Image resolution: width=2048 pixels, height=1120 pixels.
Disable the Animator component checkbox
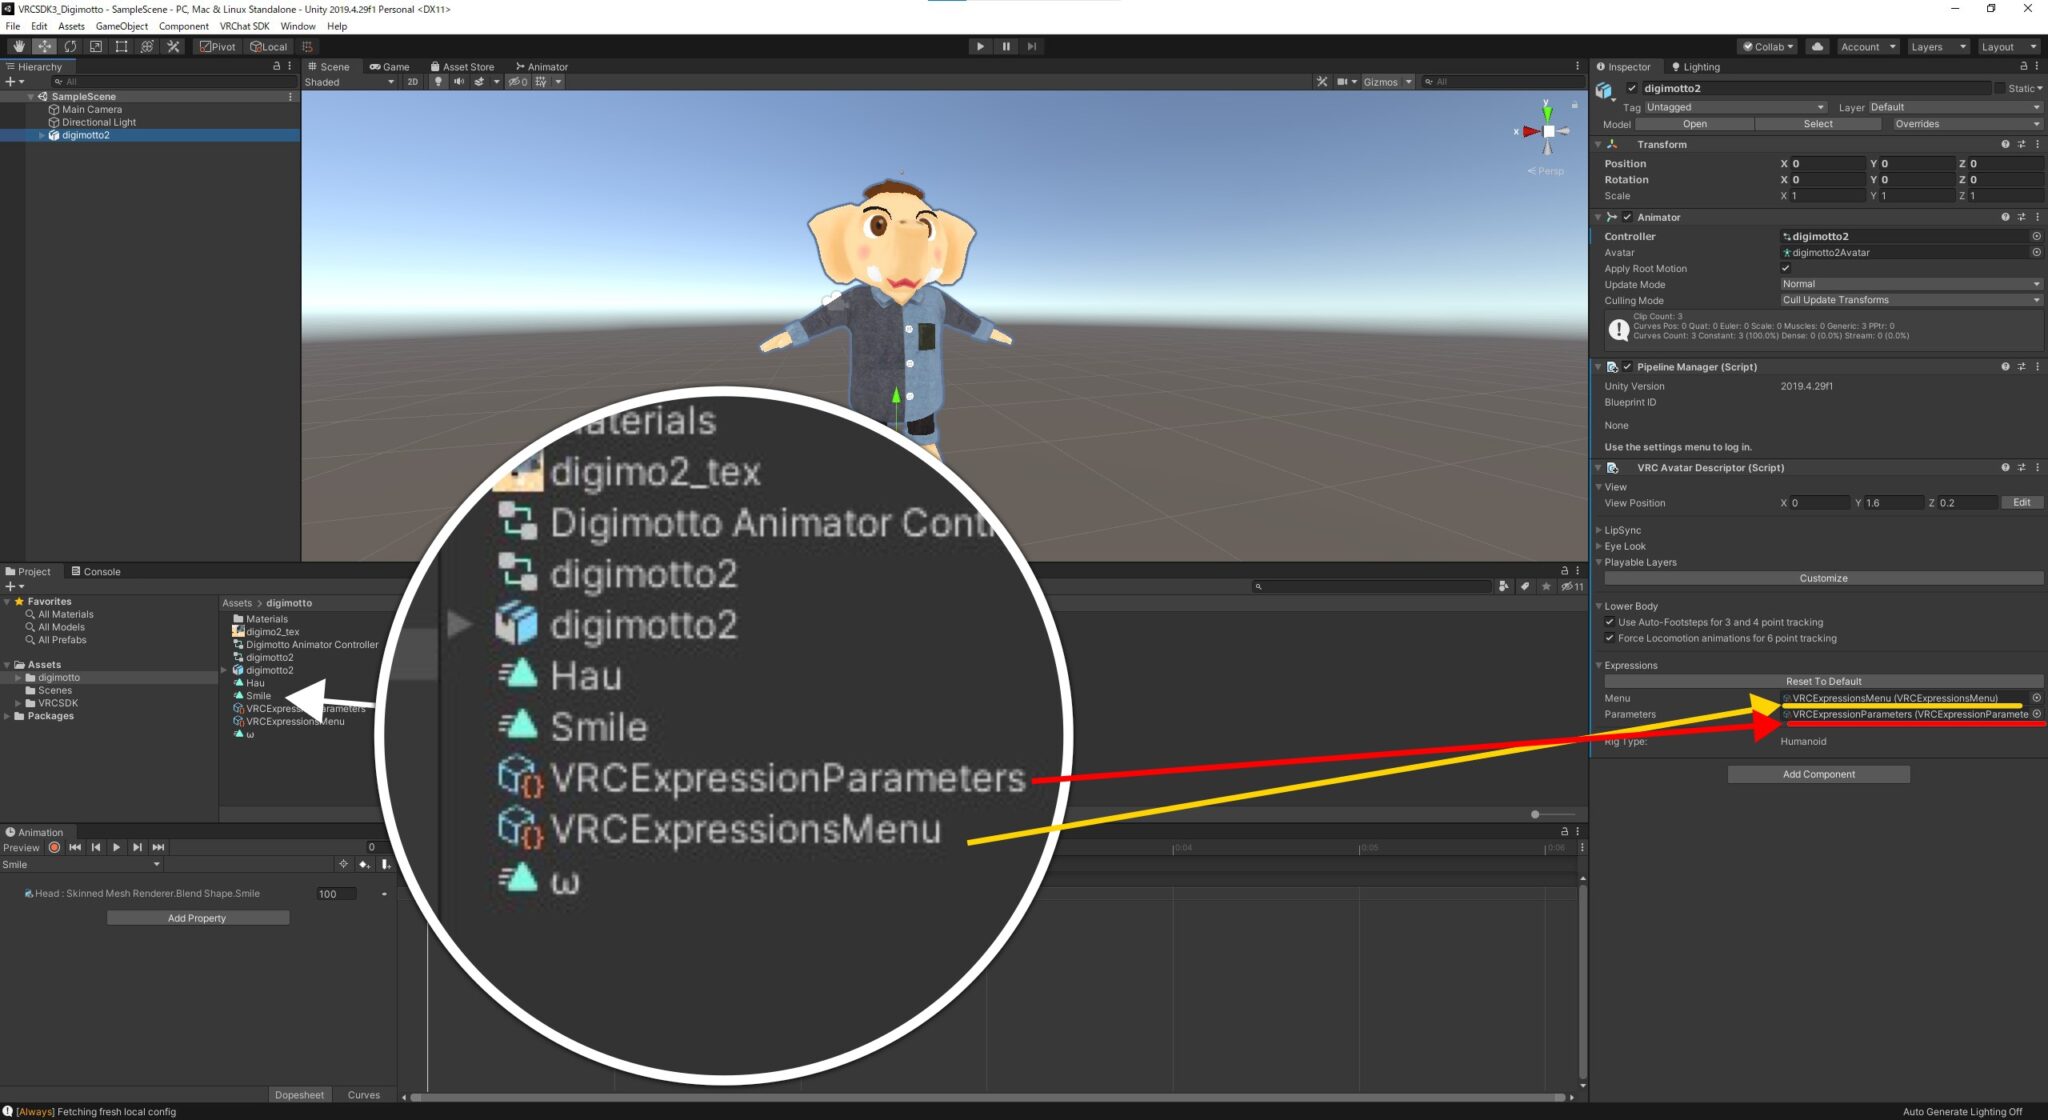(x=1629, y=217)
